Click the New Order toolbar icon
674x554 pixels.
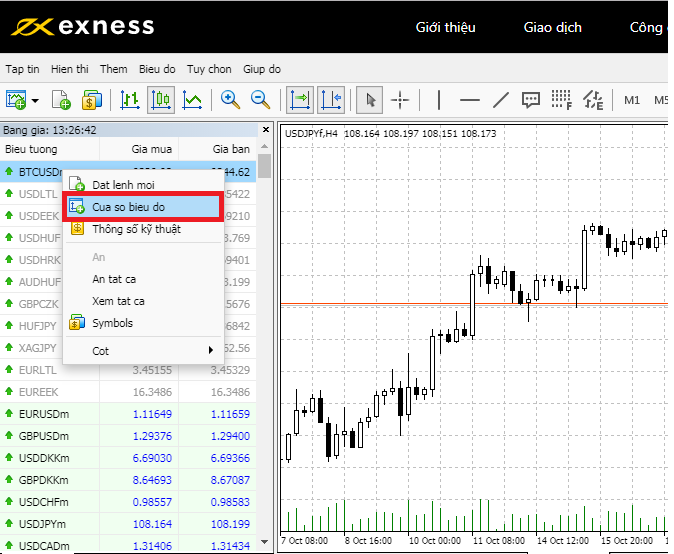pyautogui.click(x=61, y=100)
